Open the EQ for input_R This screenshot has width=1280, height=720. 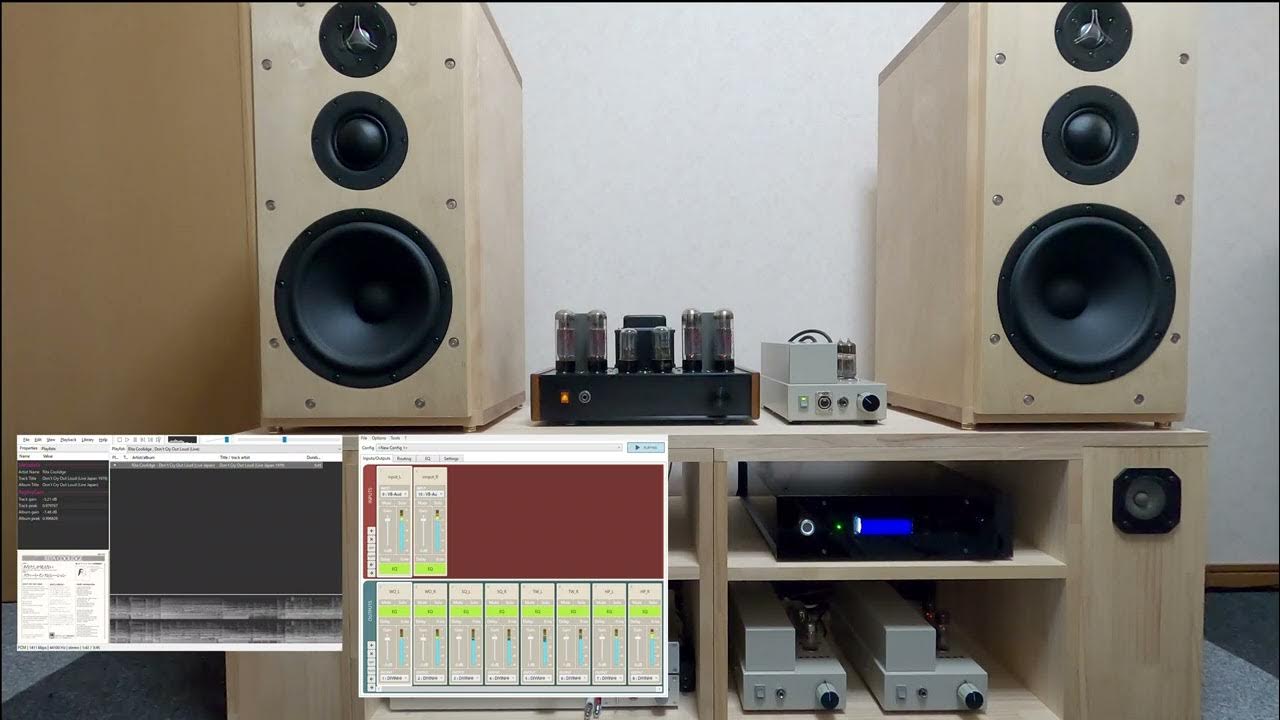pos(430,569)
